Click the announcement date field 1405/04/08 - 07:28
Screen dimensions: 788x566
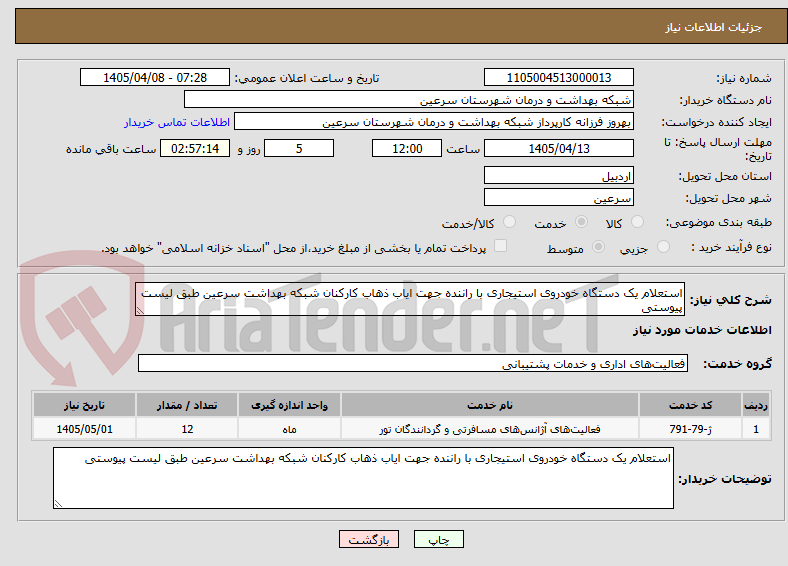pos(155,77)
